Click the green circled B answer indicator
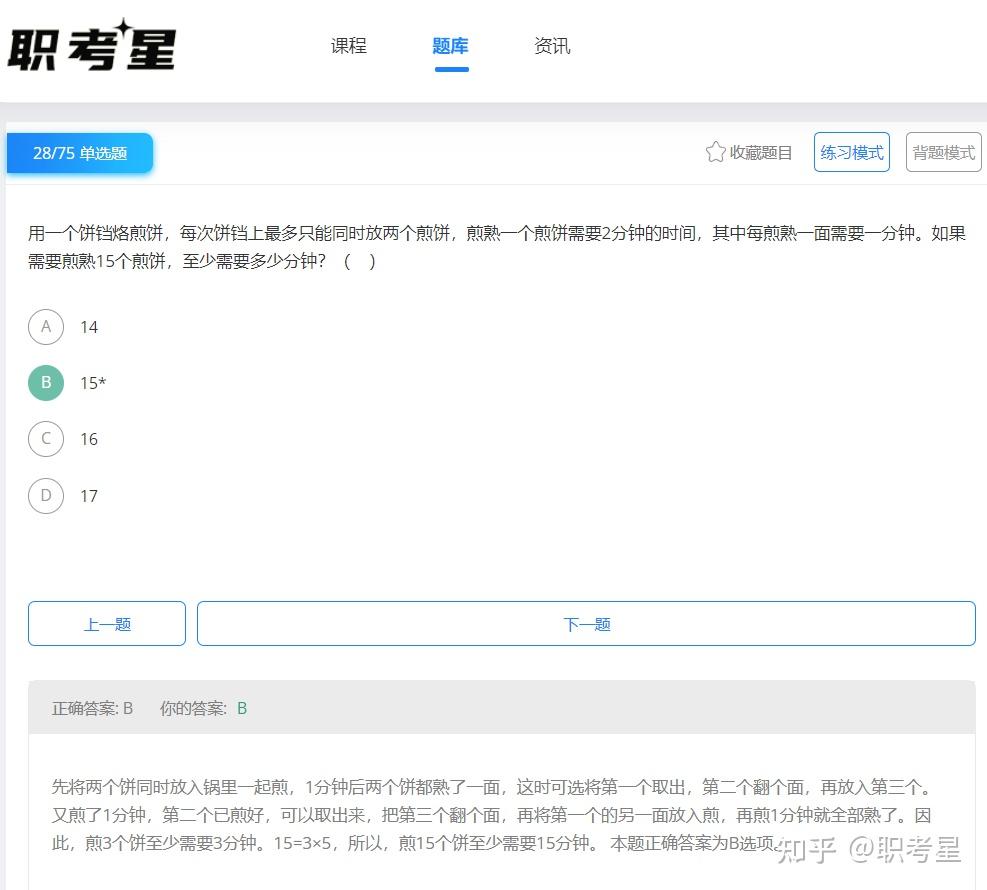 click(x=45, y=383)
